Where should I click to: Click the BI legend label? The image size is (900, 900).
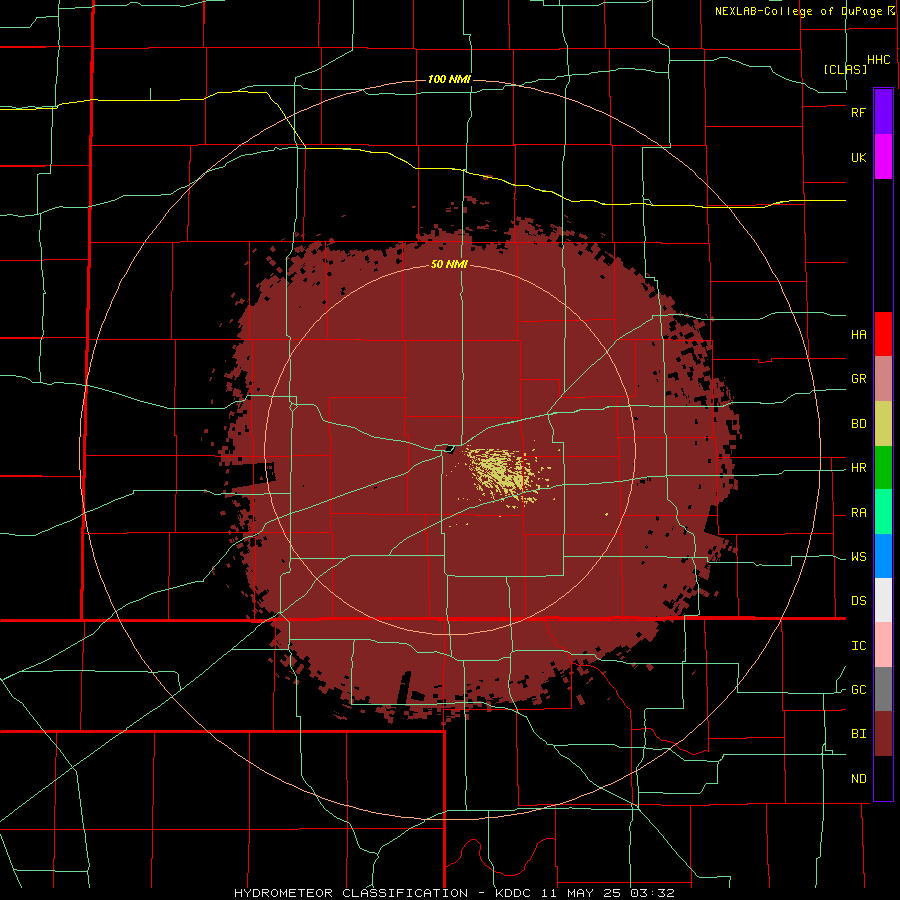[858, 734]
